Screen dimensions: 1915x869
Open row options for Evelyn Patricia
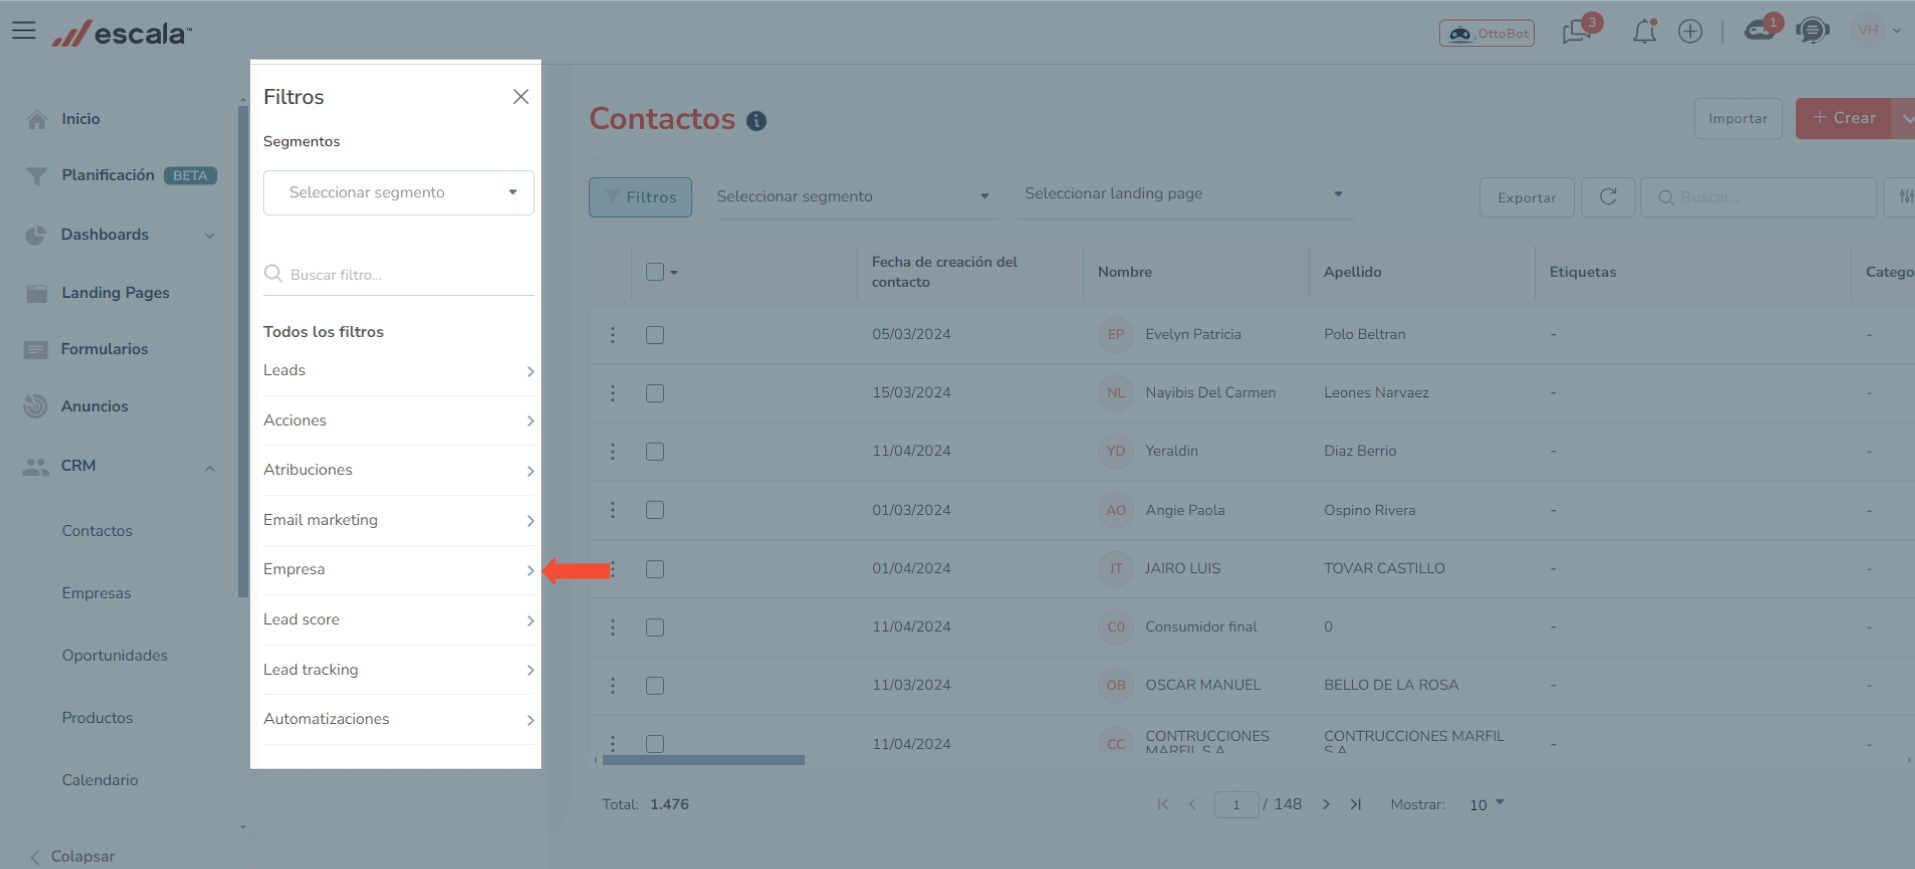click(x=613, y=335)
